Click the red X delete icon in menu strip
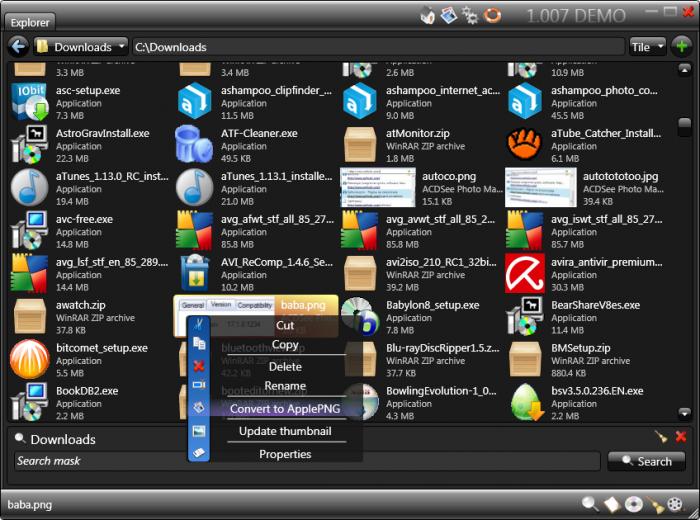The image size is (700, 520). [199, 366]
